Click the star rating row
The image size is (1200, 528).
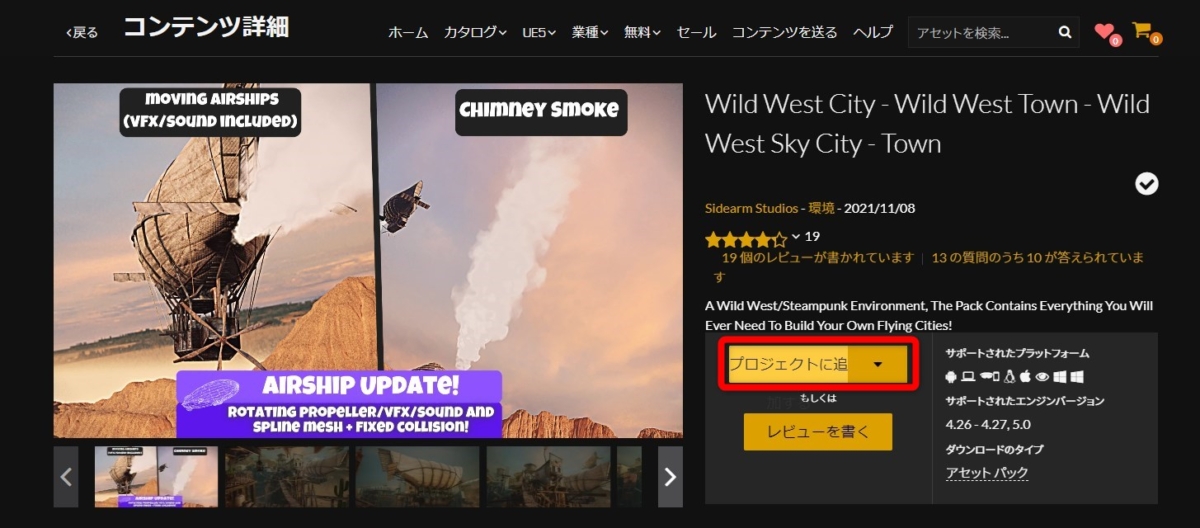pos(746,239)
